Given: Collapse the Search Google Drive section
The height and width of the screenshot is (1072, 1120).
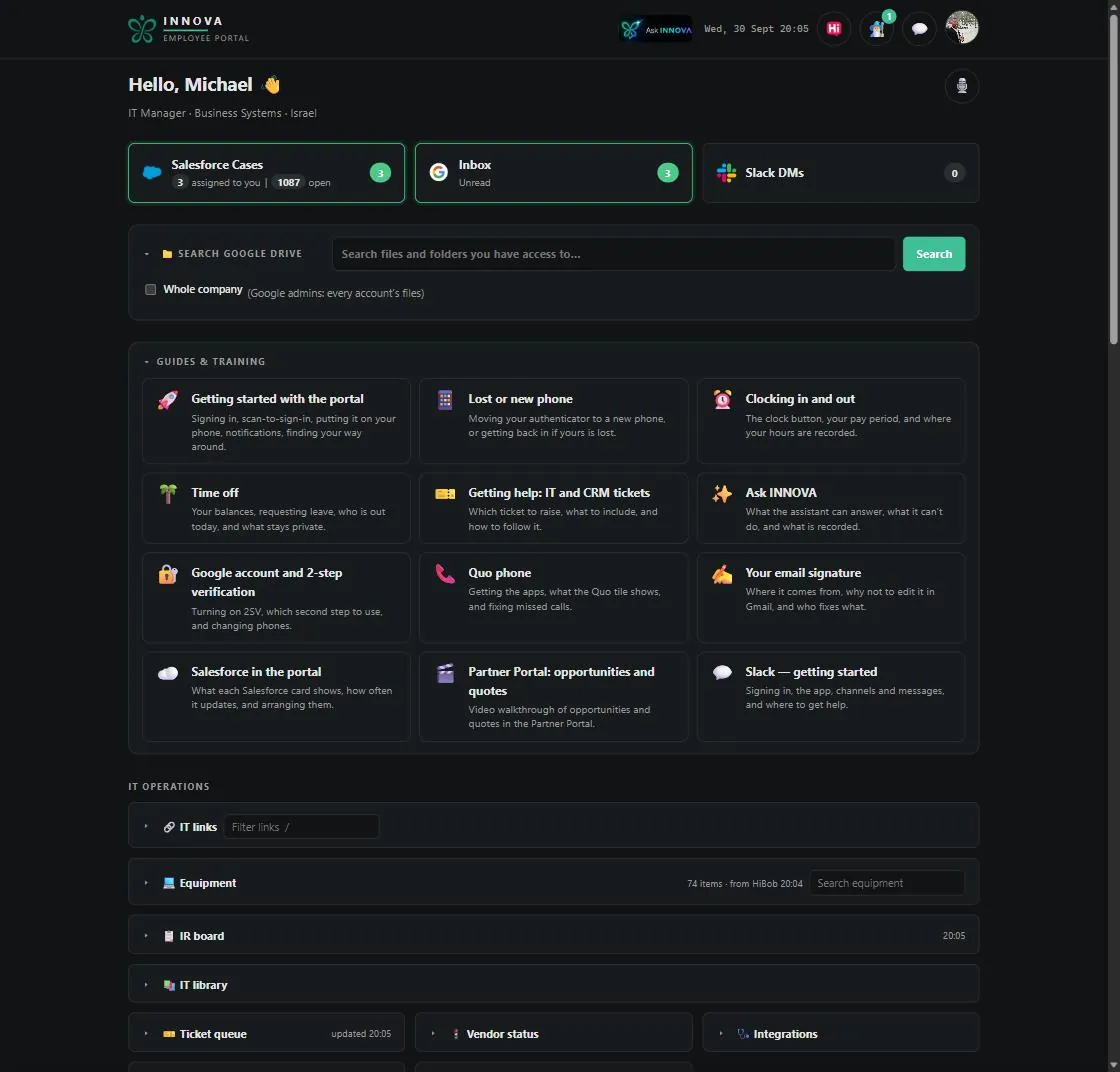Looking at the screenshot, I should (146, 254).
